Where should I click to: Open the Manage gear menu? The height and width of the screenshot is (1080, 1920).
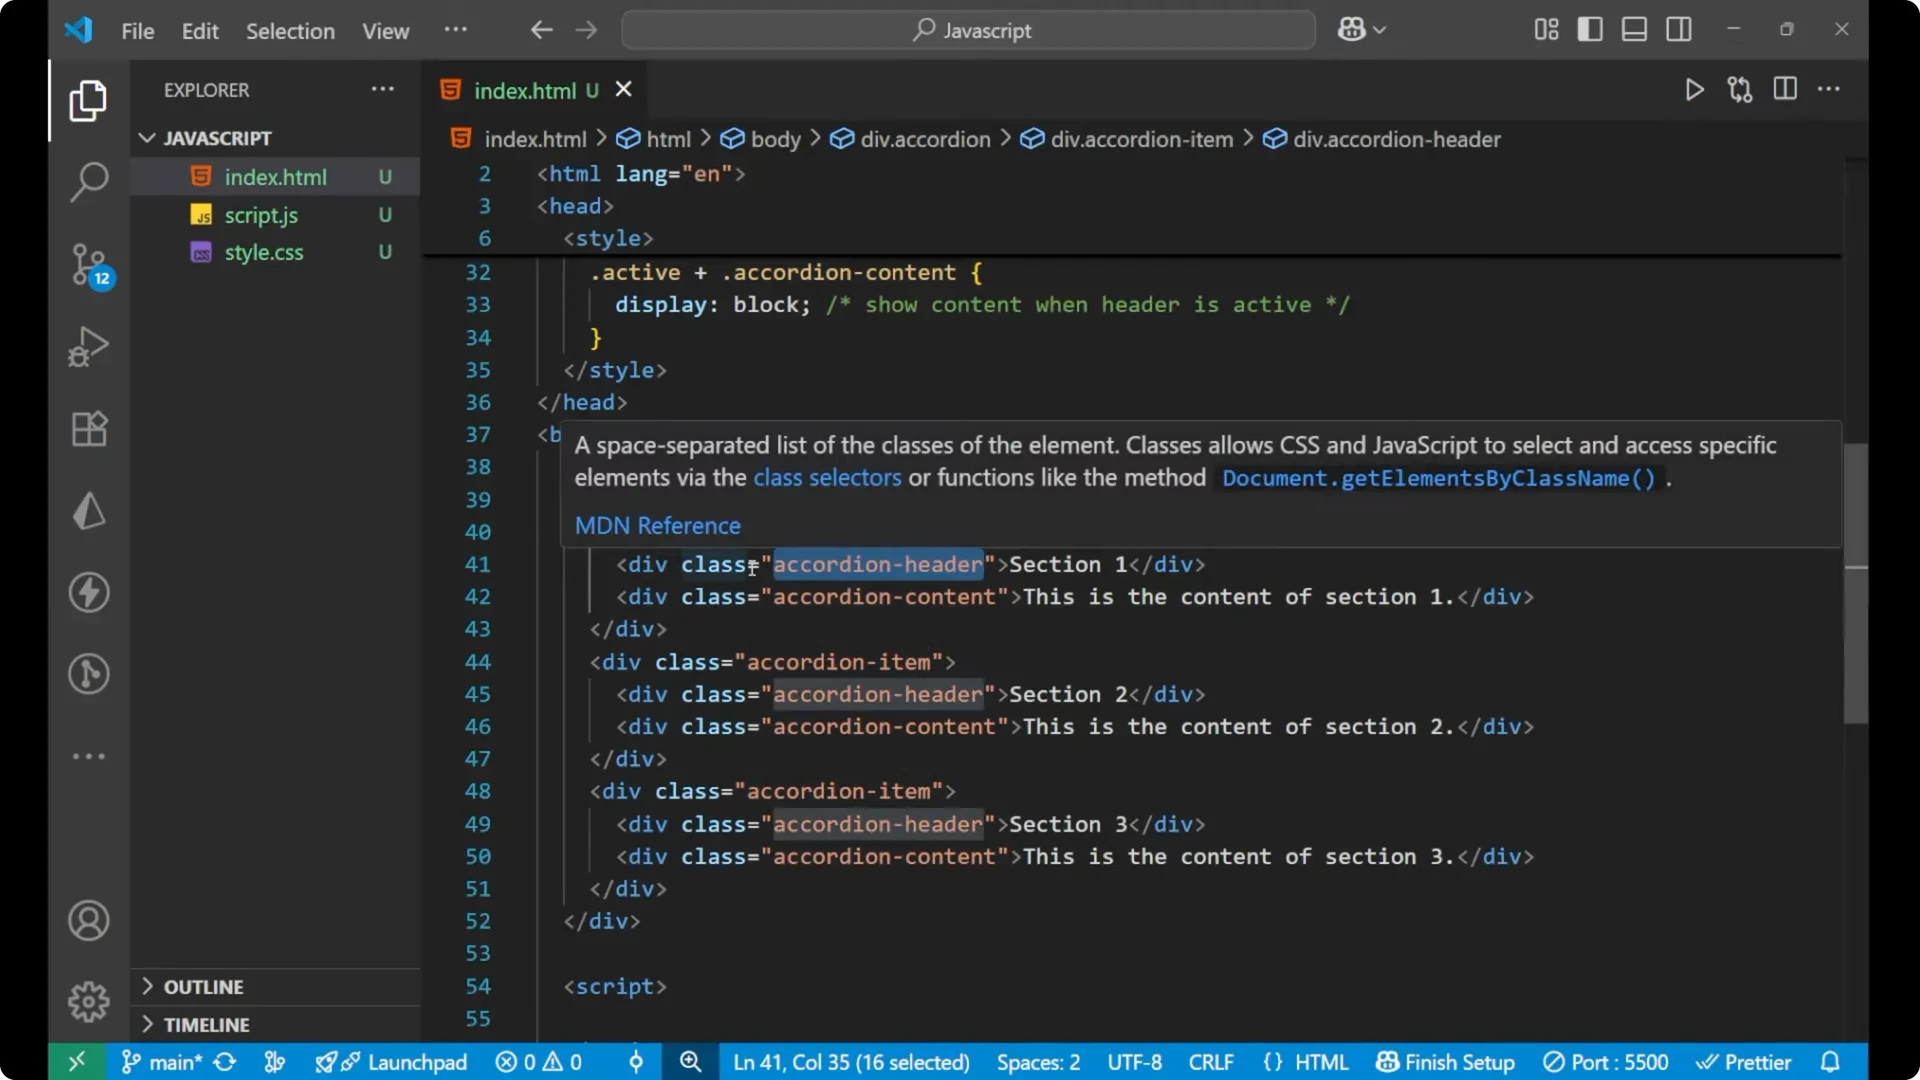[x=88, y=1001]
